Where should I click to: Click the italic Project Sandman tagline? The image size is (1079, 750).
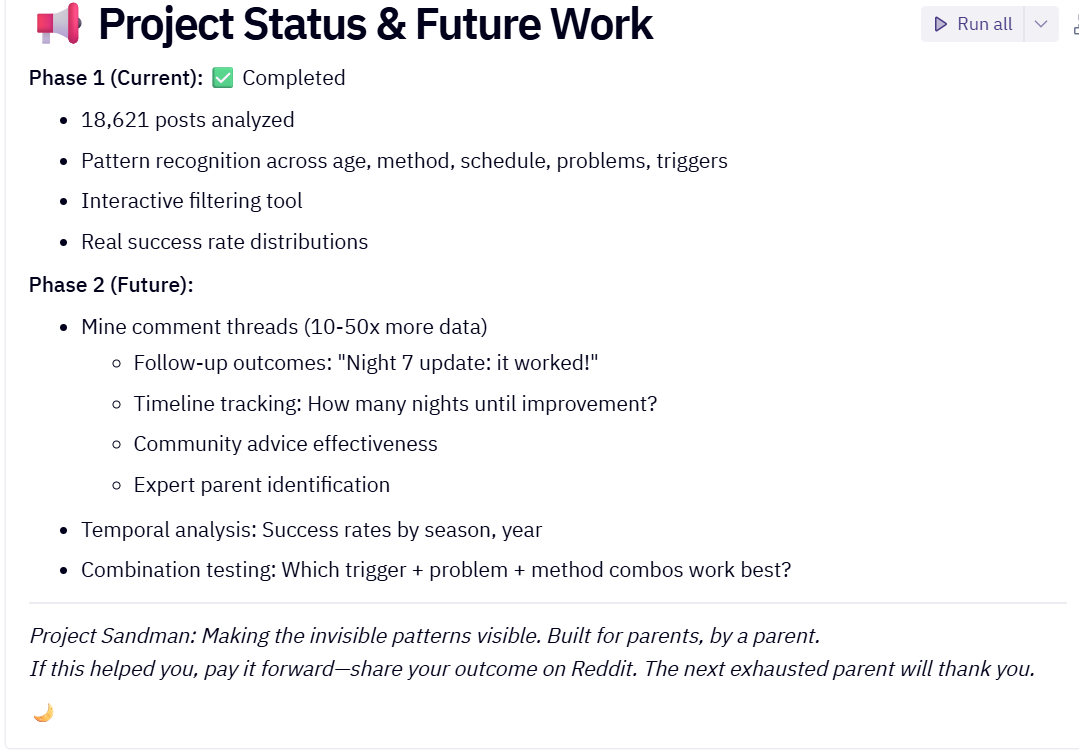coord(424,636)
